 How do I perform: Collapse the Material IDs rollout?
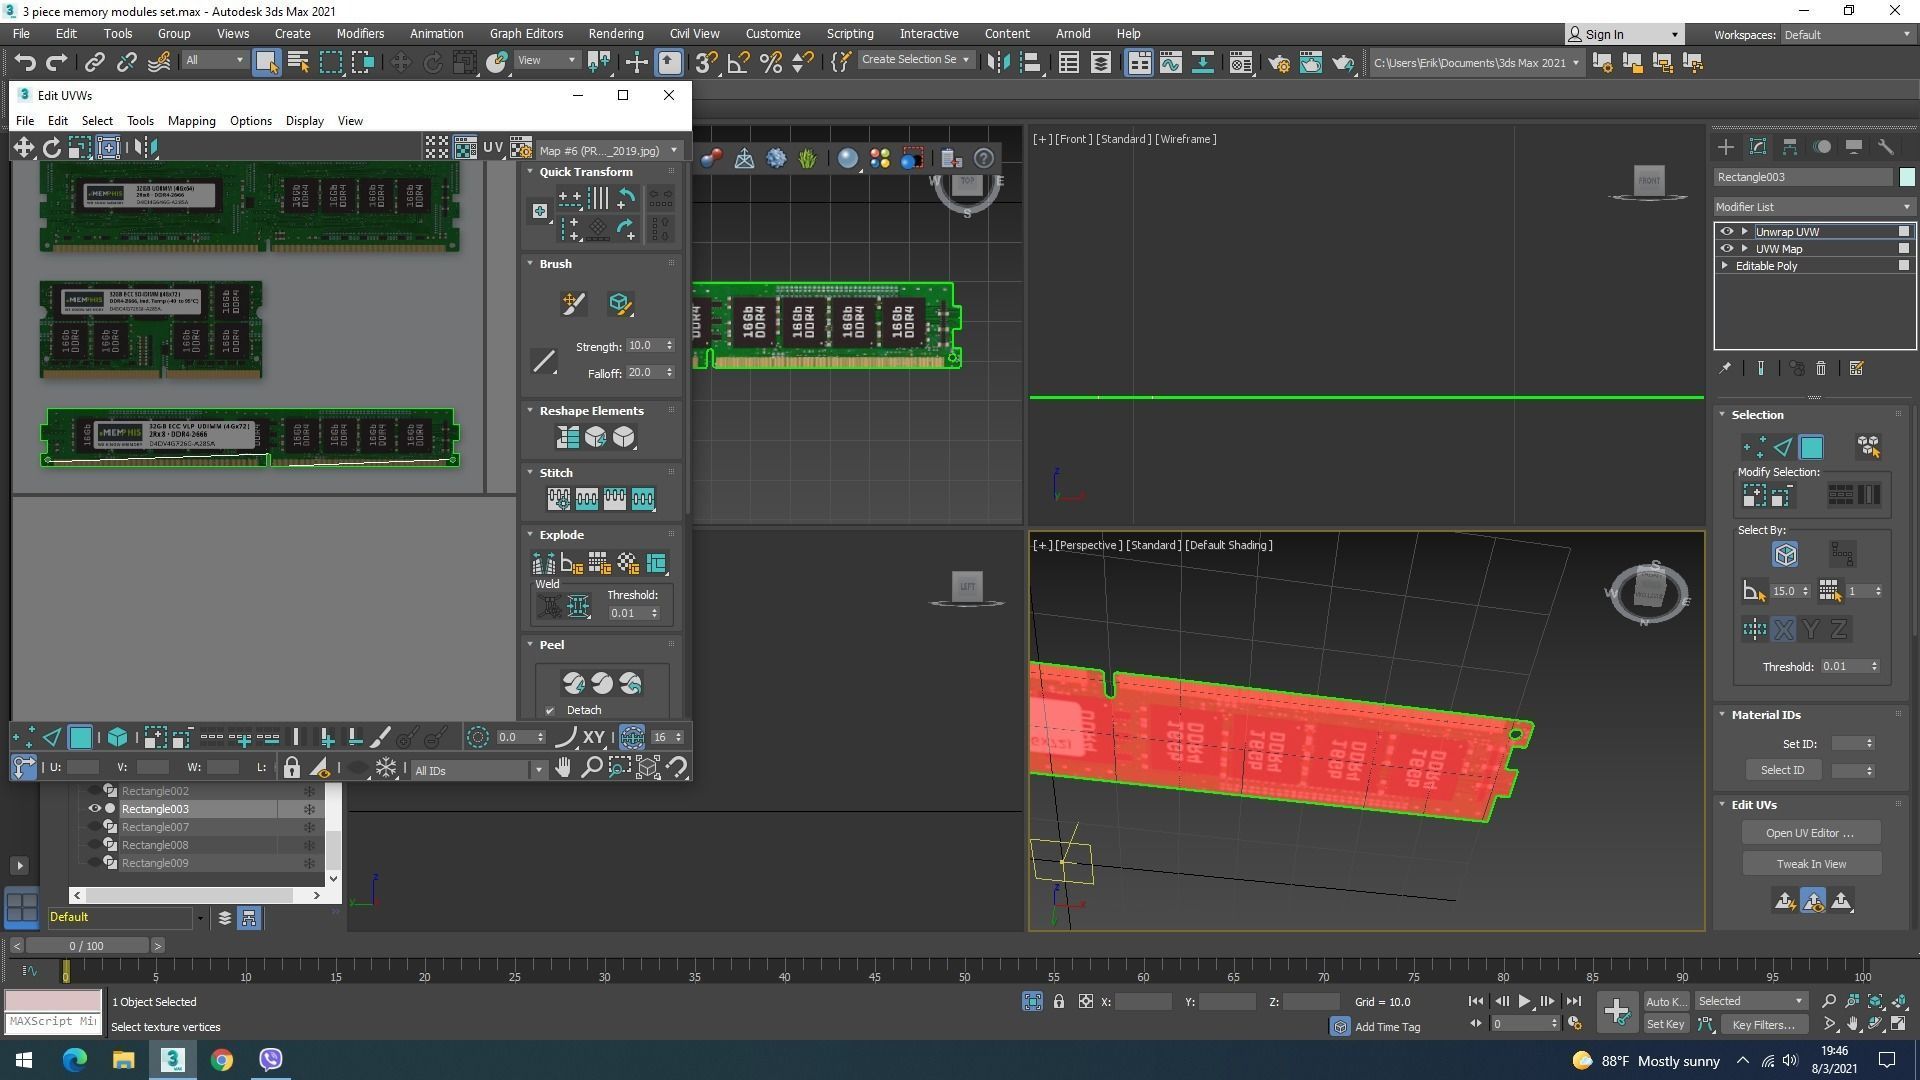[x=1722, y=715]
